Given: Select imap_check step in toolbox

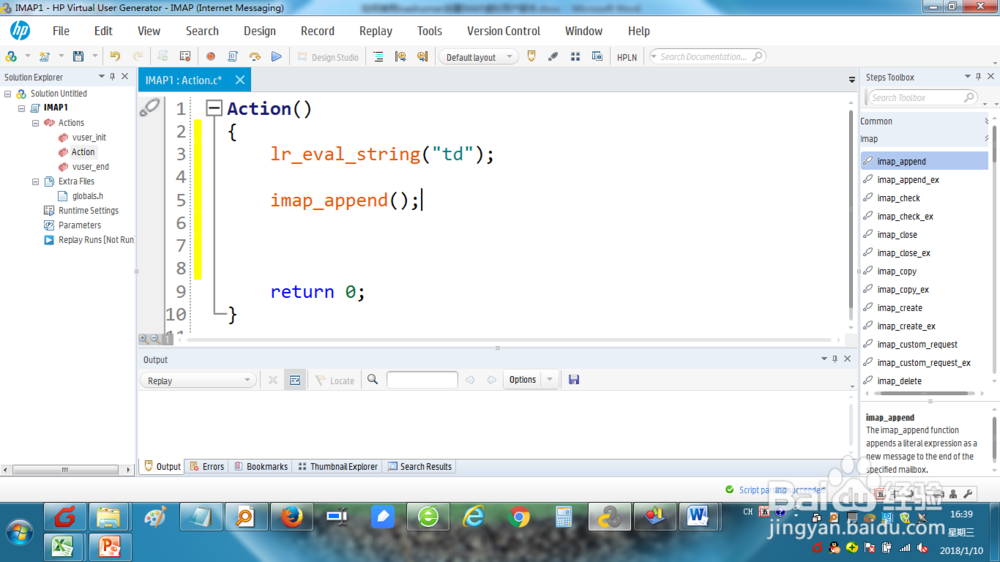Looking at the screenshot, I should coord(898,198).
